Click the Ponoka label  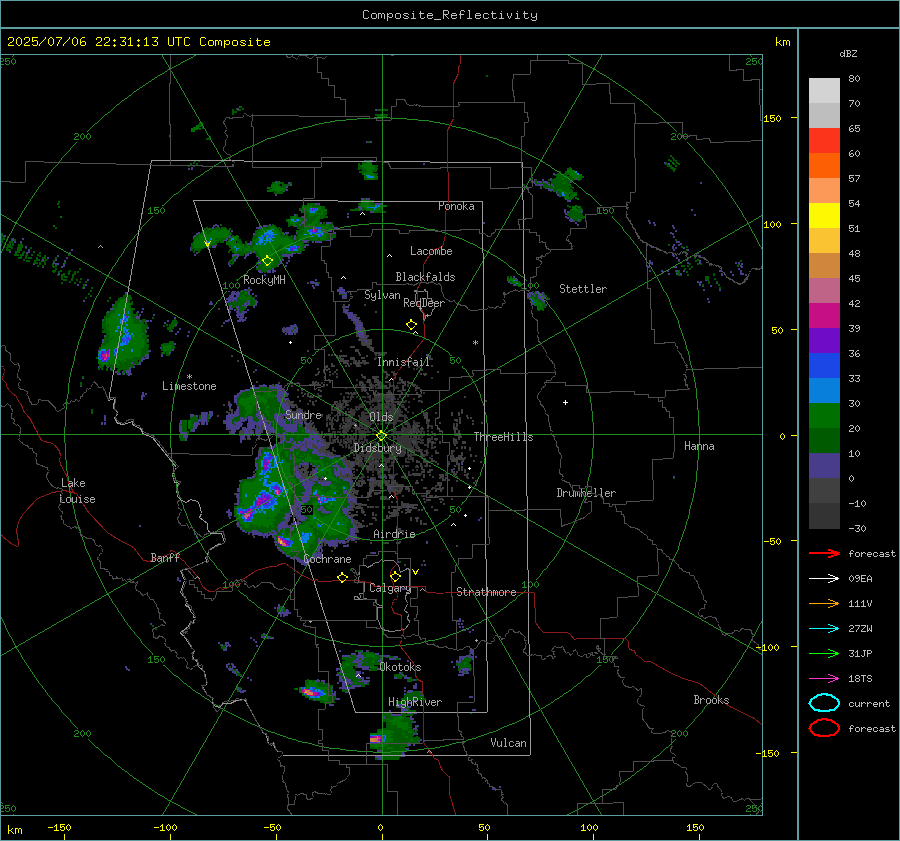click(456, 206)
